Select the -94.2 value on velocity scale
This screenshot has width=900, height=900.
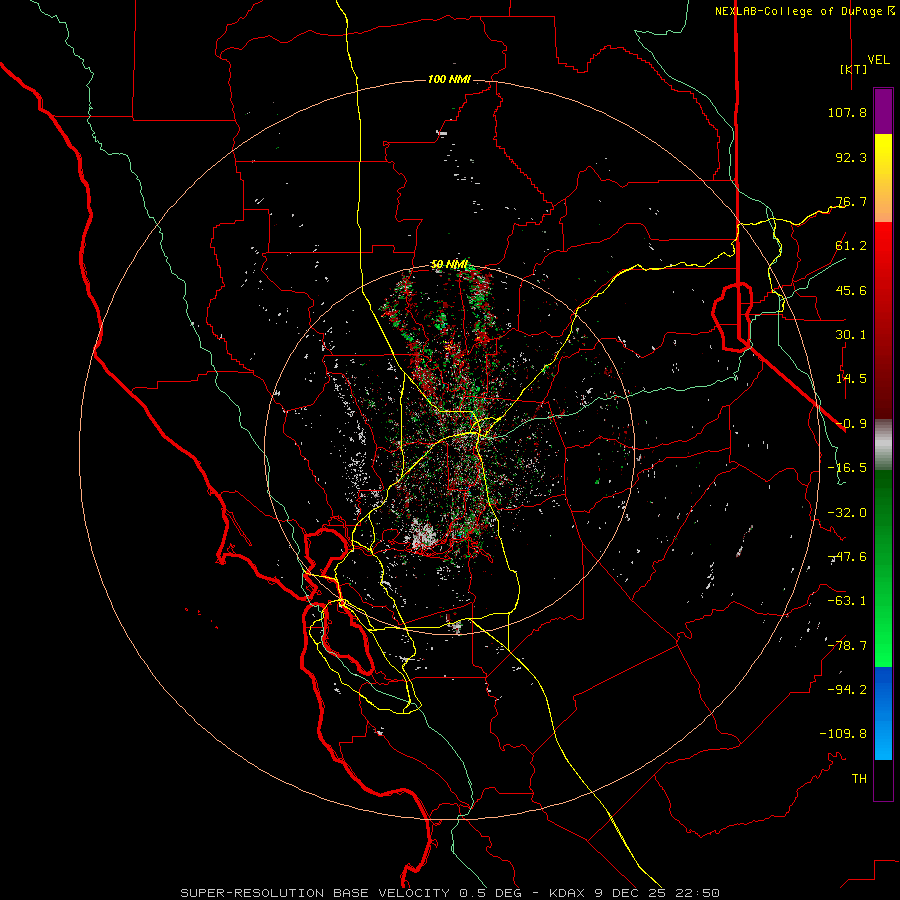tap(847, 689)
